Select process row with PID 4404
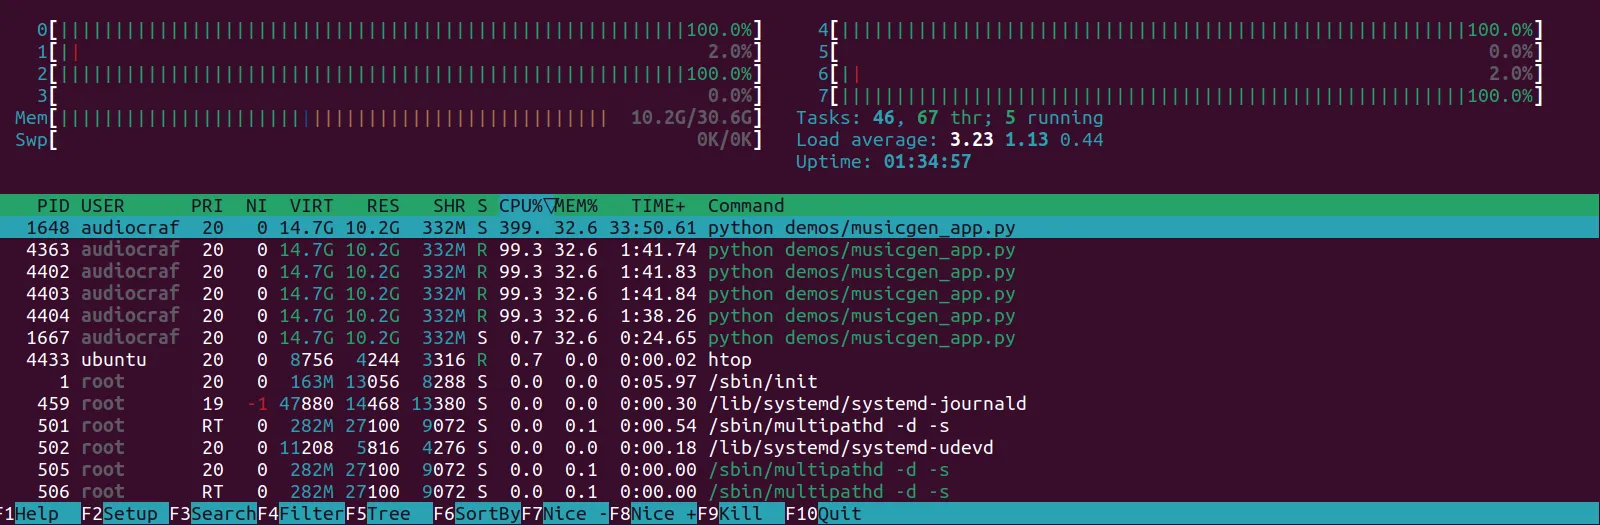This screenshot has width=1600, height=525. coord(800,316)
